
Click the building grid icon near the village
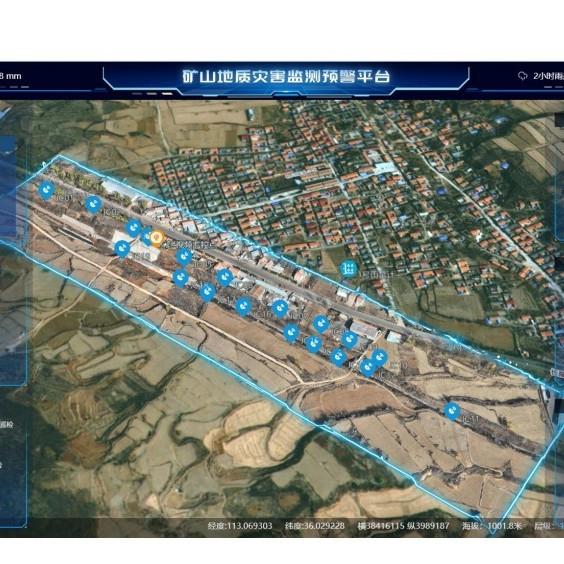point(349,269)
